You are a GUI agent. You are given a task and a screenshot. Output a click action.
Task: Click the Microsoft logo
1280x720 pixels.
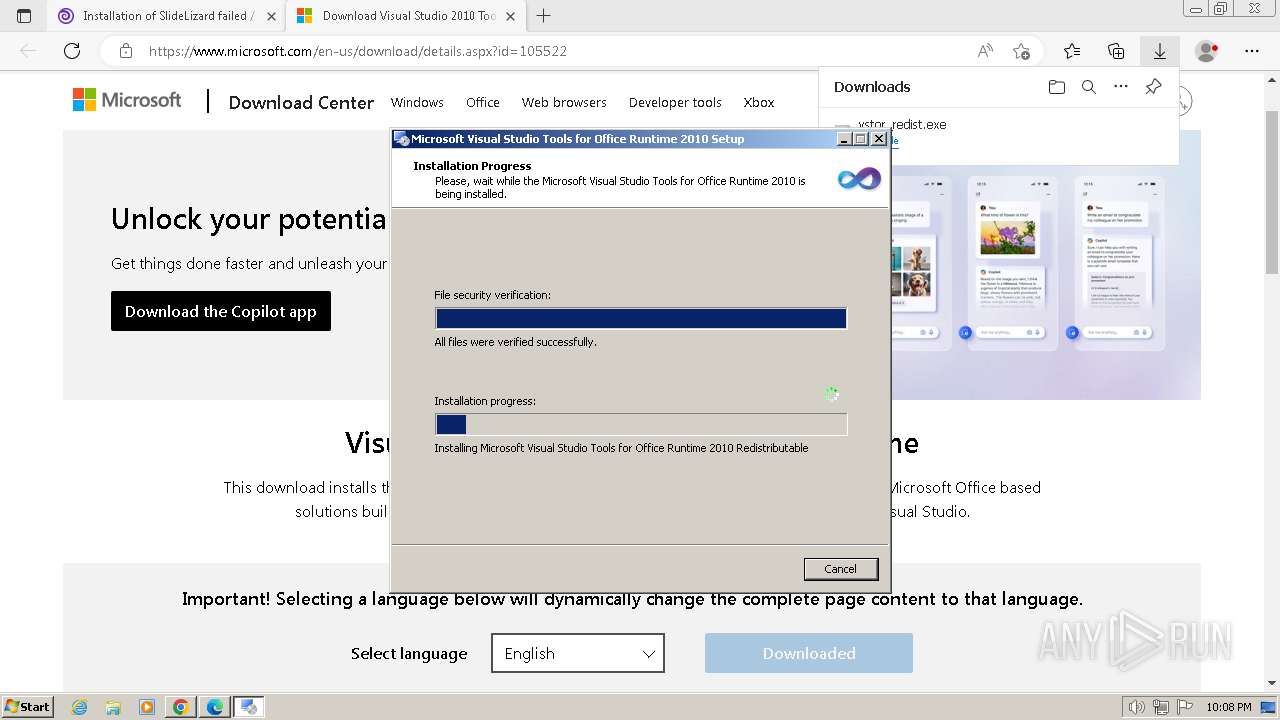coord(127,100)
